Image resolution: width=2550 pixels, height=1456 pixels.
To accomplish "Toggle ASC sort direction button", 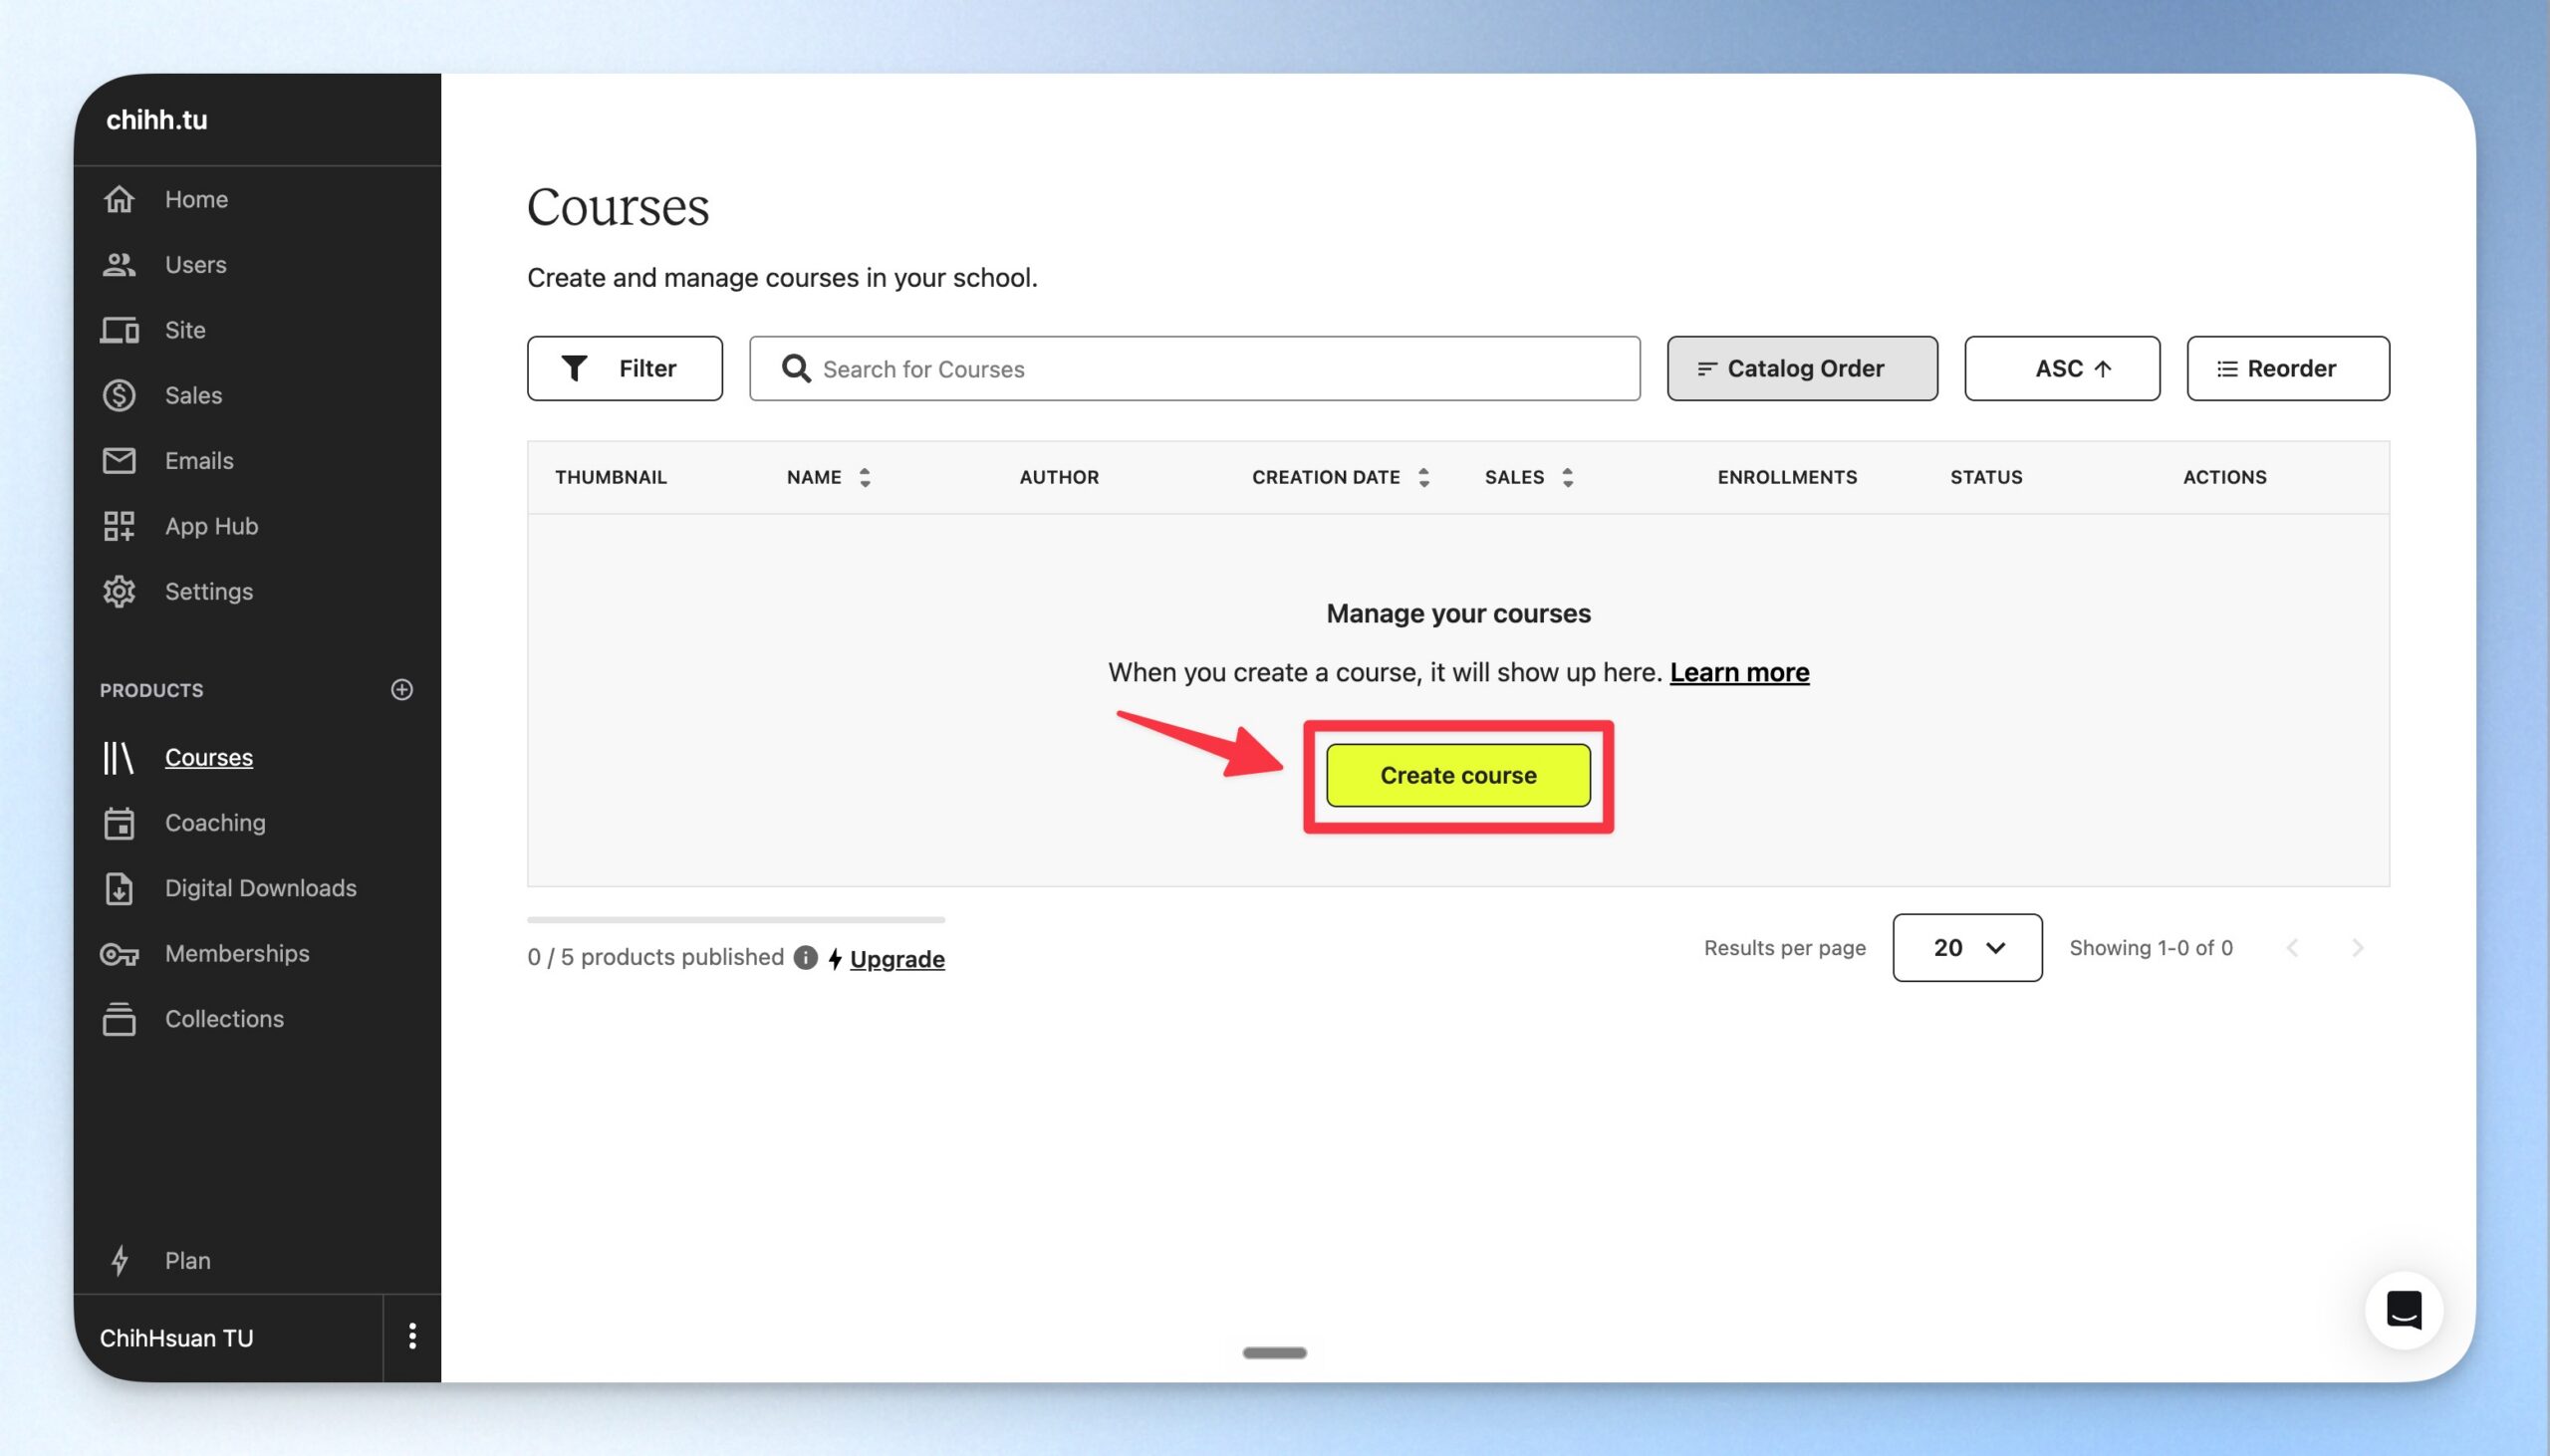I will pyautogui.click(x=2061, y=368).
